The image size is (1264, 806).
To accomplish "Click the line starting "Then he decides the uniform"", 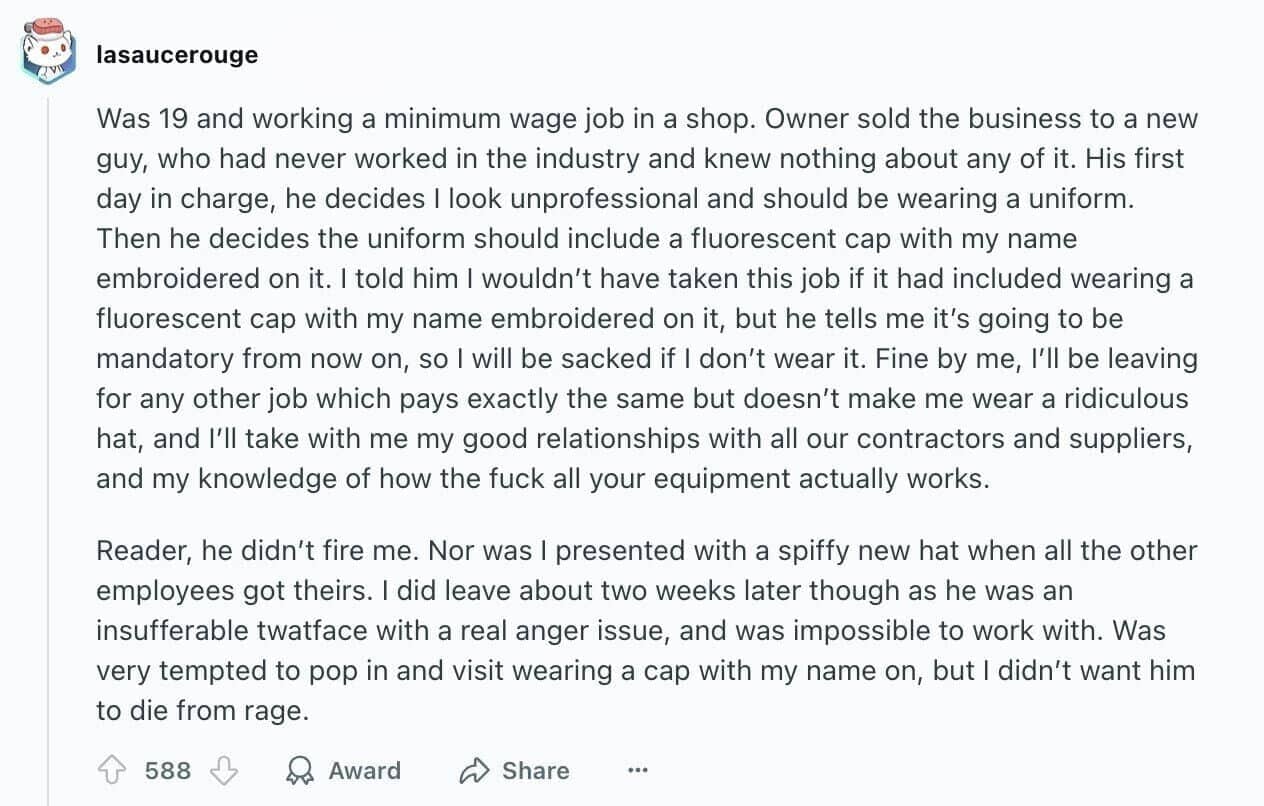I will 586,239.
